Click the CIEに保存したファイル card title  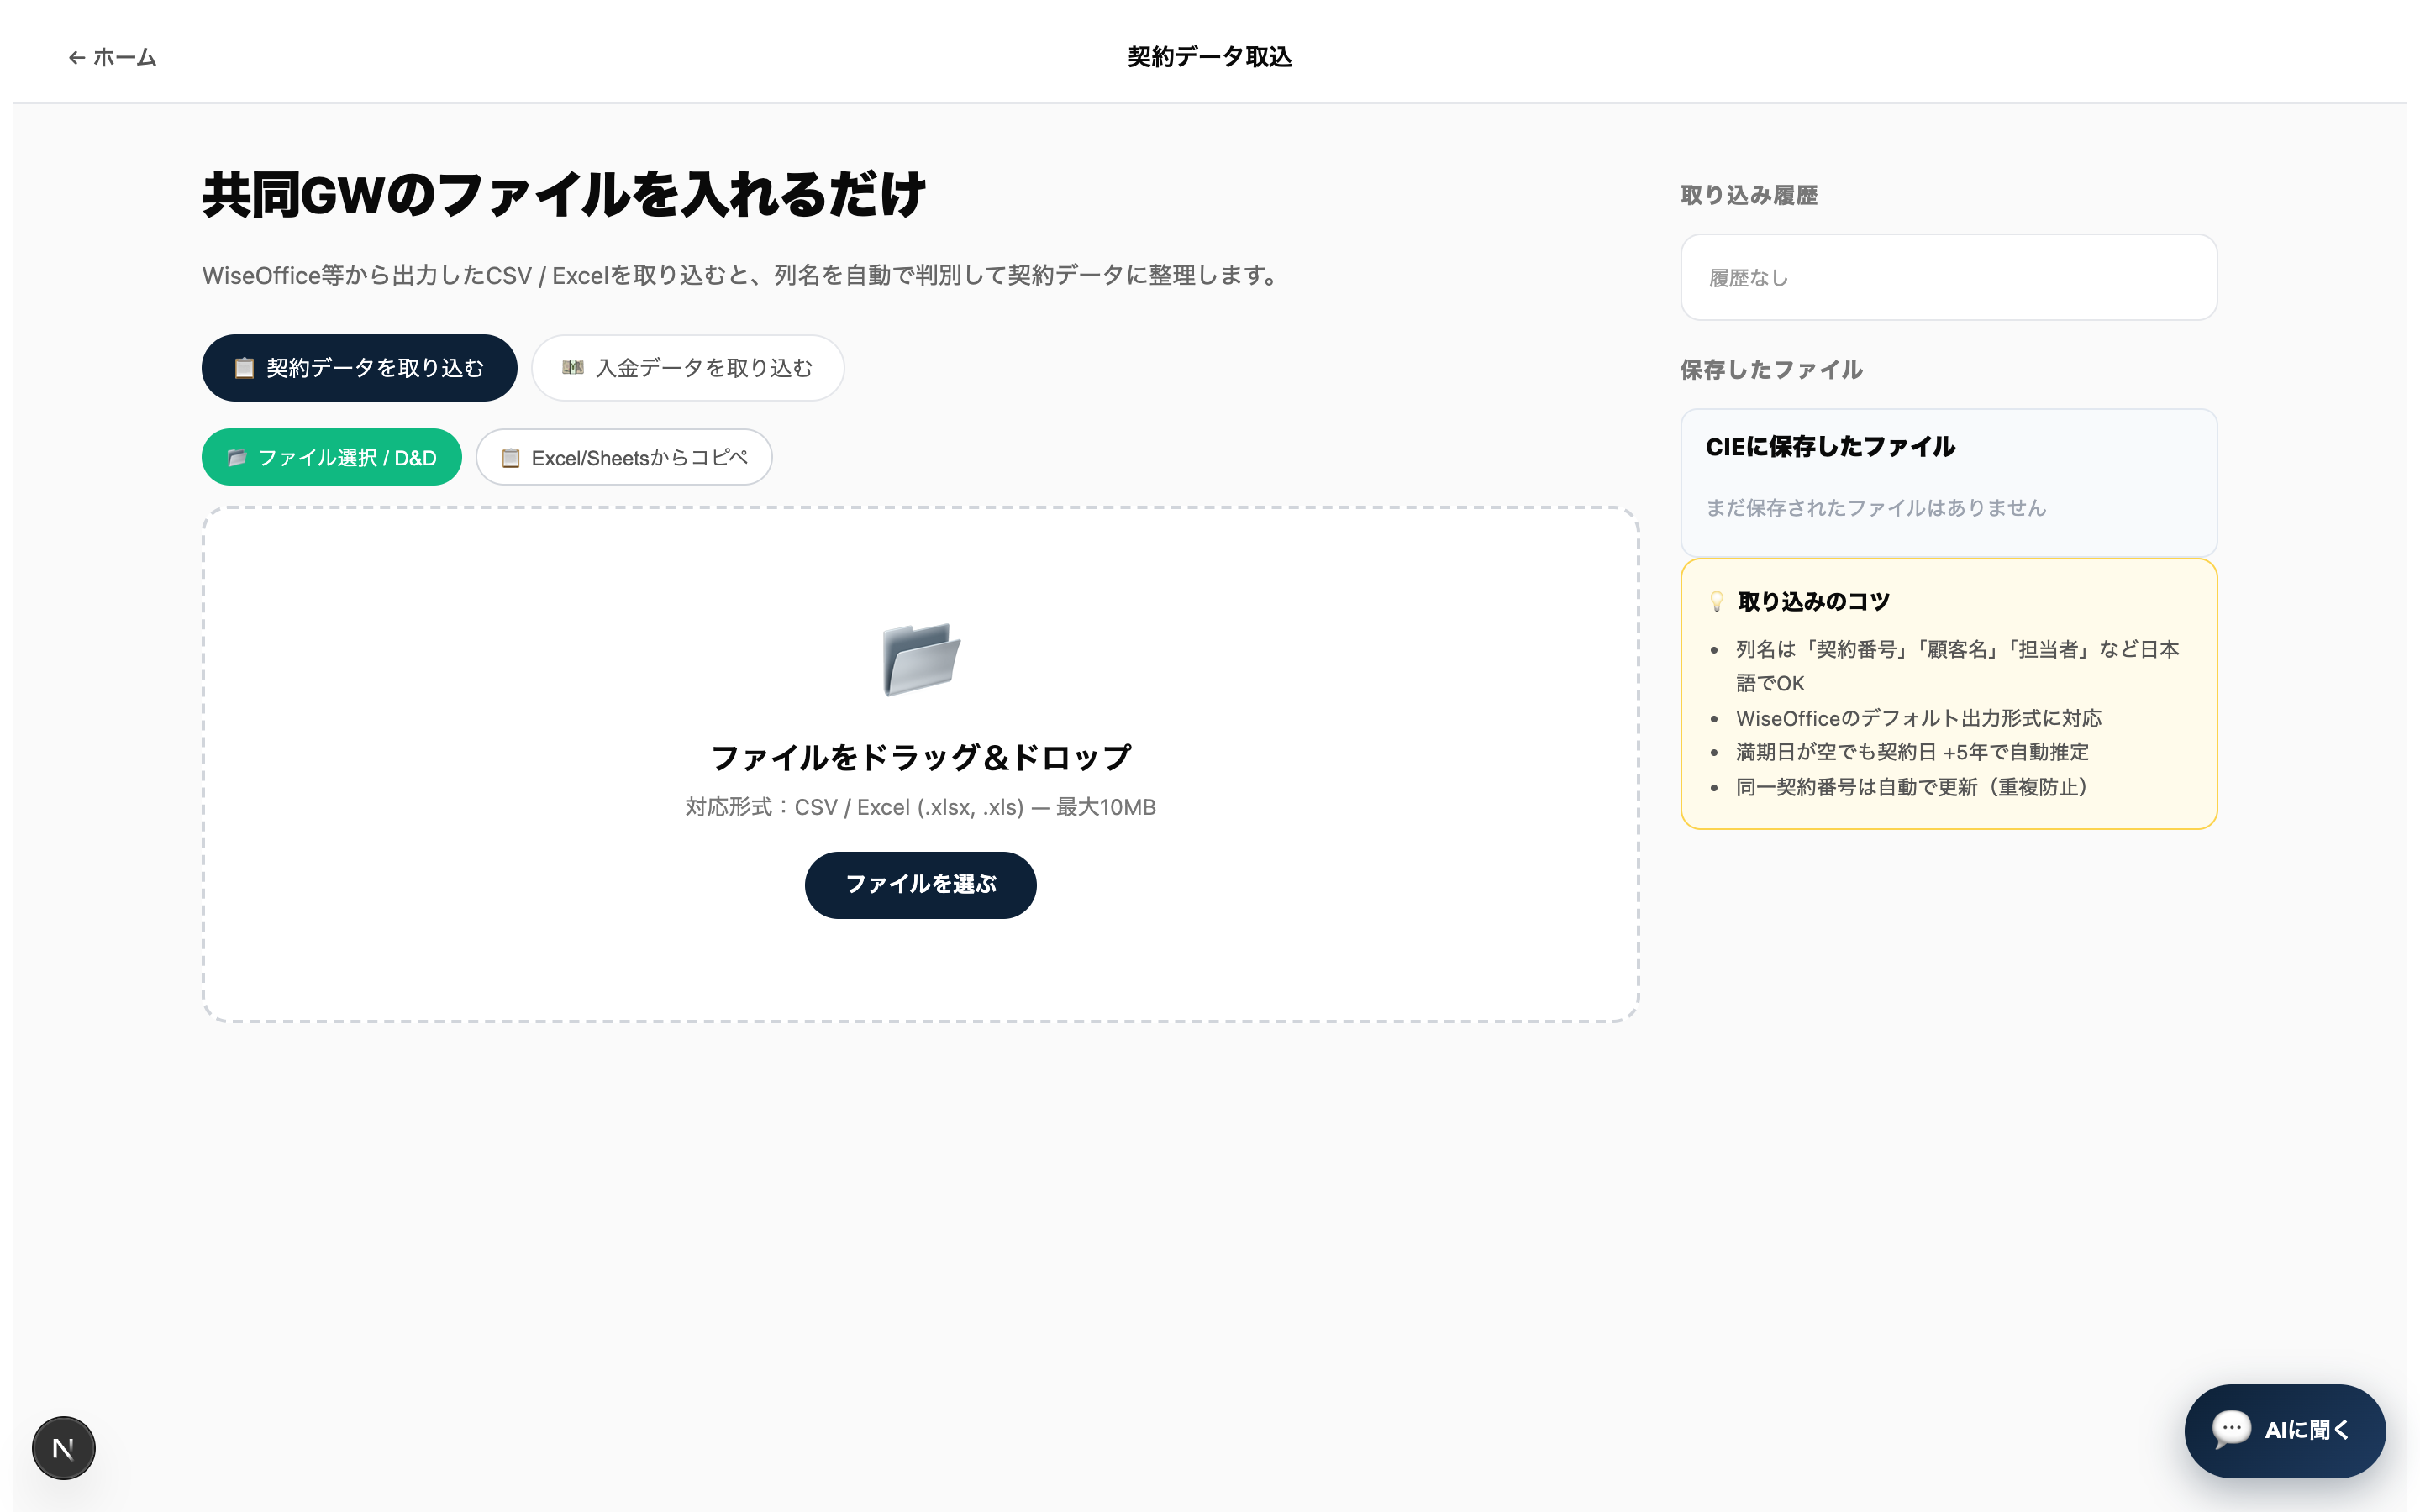[1830, 447]
